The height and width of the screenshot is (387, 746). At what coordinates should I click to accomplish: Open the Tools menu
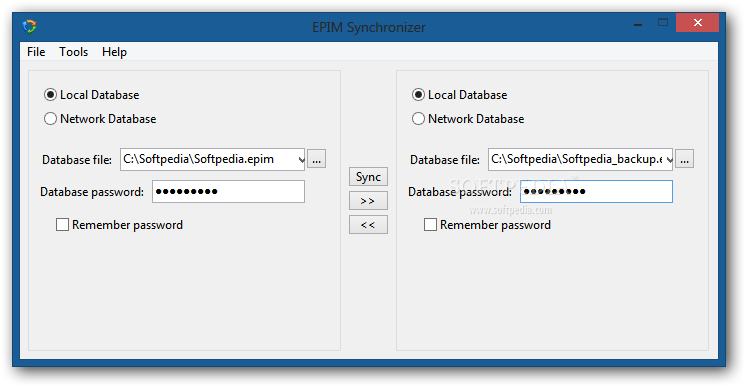[73, 52]
